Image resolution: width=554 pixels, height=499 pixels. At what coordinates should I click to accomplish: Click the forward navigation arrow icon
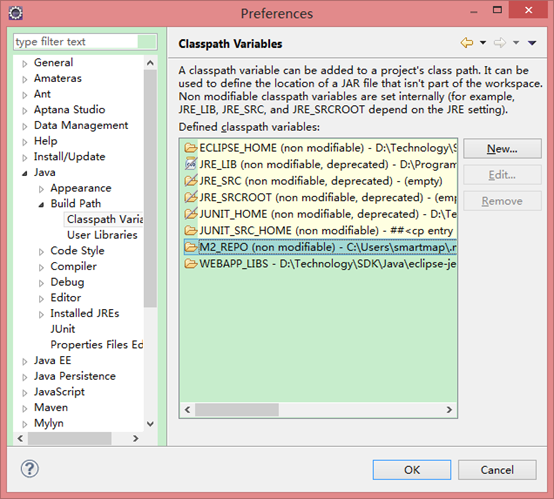[500, 43]
